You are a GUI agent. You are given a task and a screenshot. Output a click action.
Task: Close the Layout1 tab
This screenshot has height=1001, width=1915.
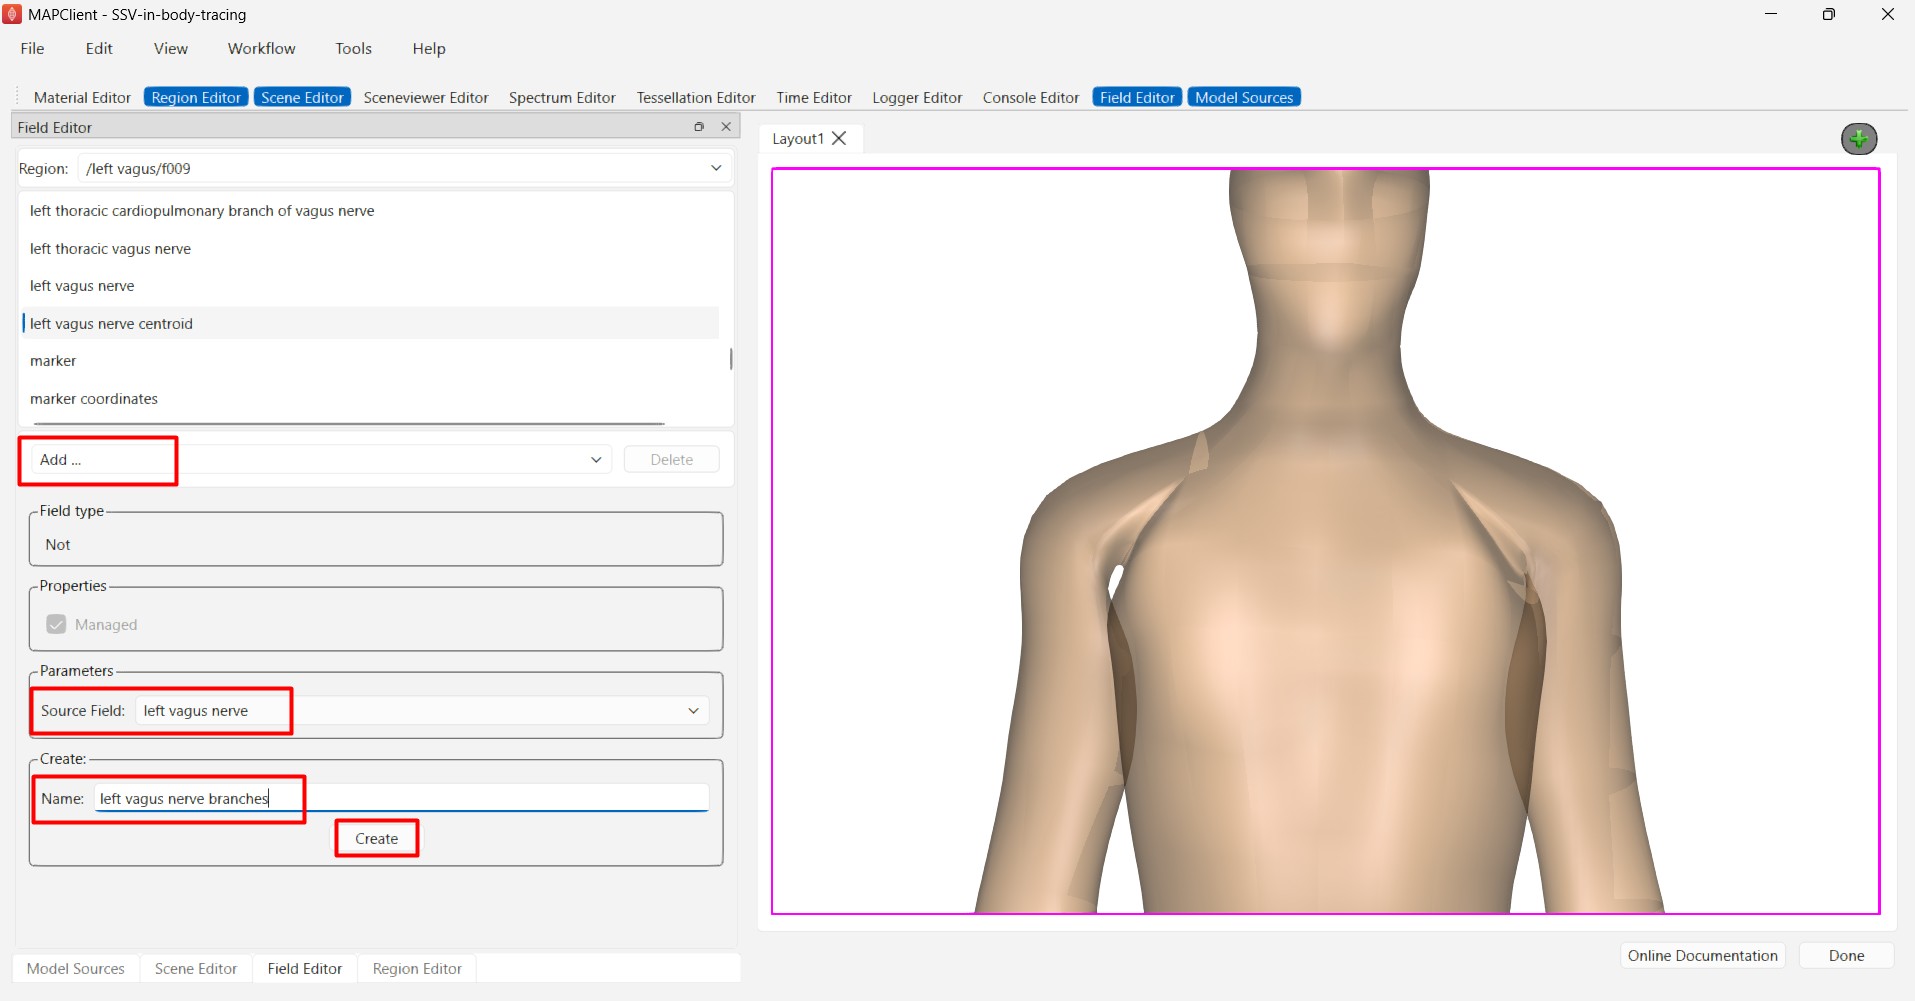coord(840,138)
